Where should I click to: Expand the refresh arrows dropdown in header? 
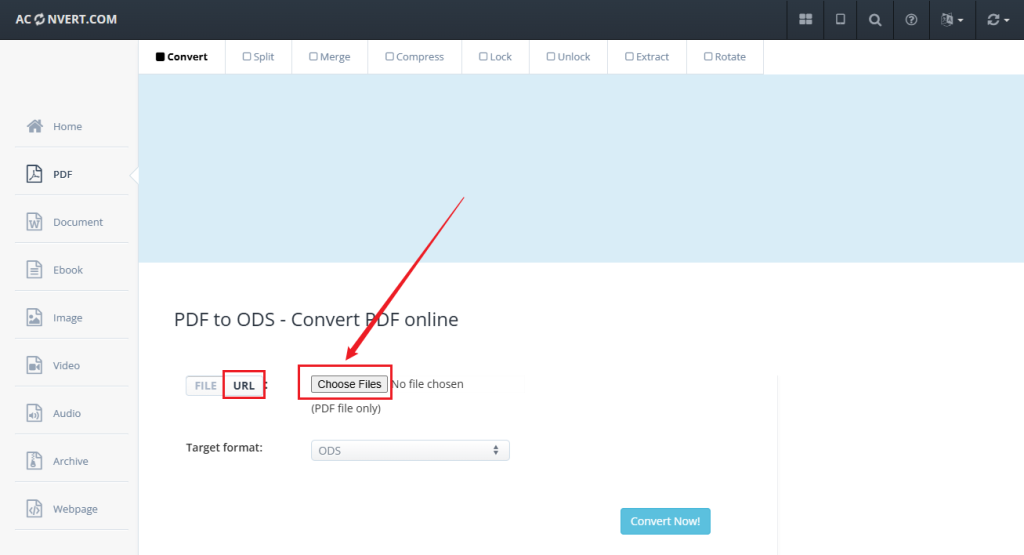coord(998,20)
